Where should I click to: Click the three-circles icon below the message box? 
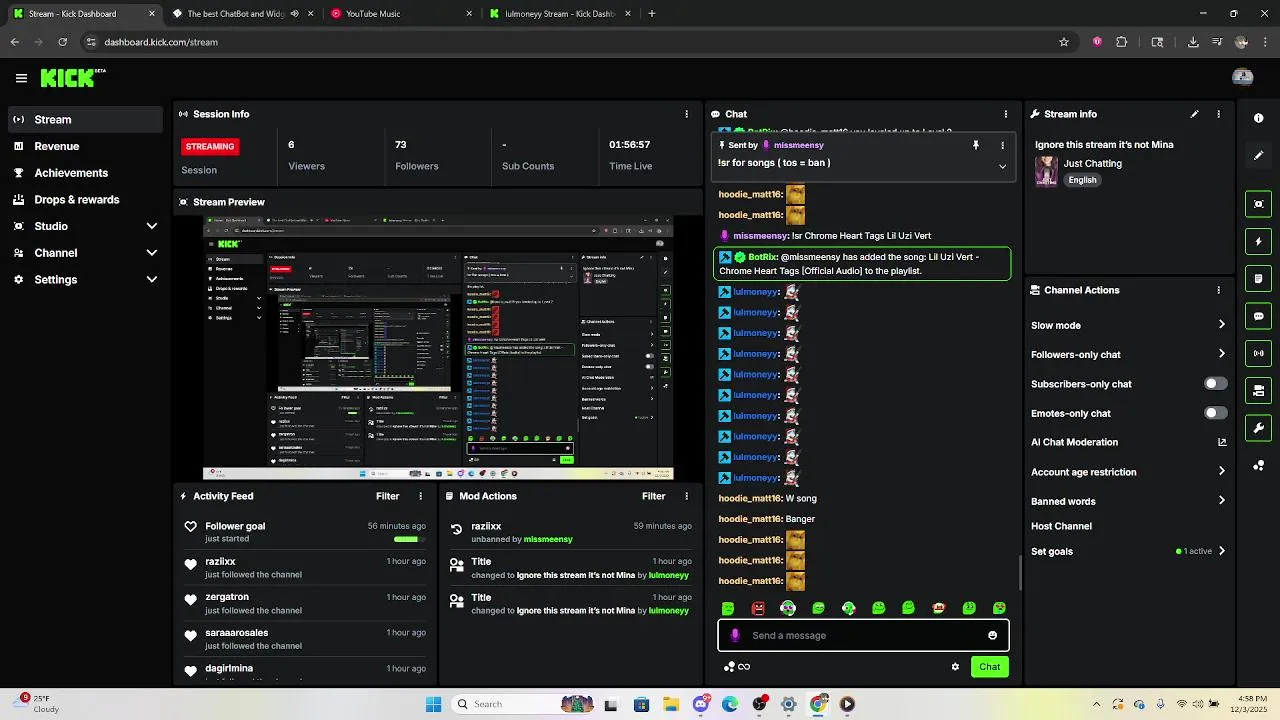pyautogui.click(x=729, y=667)
